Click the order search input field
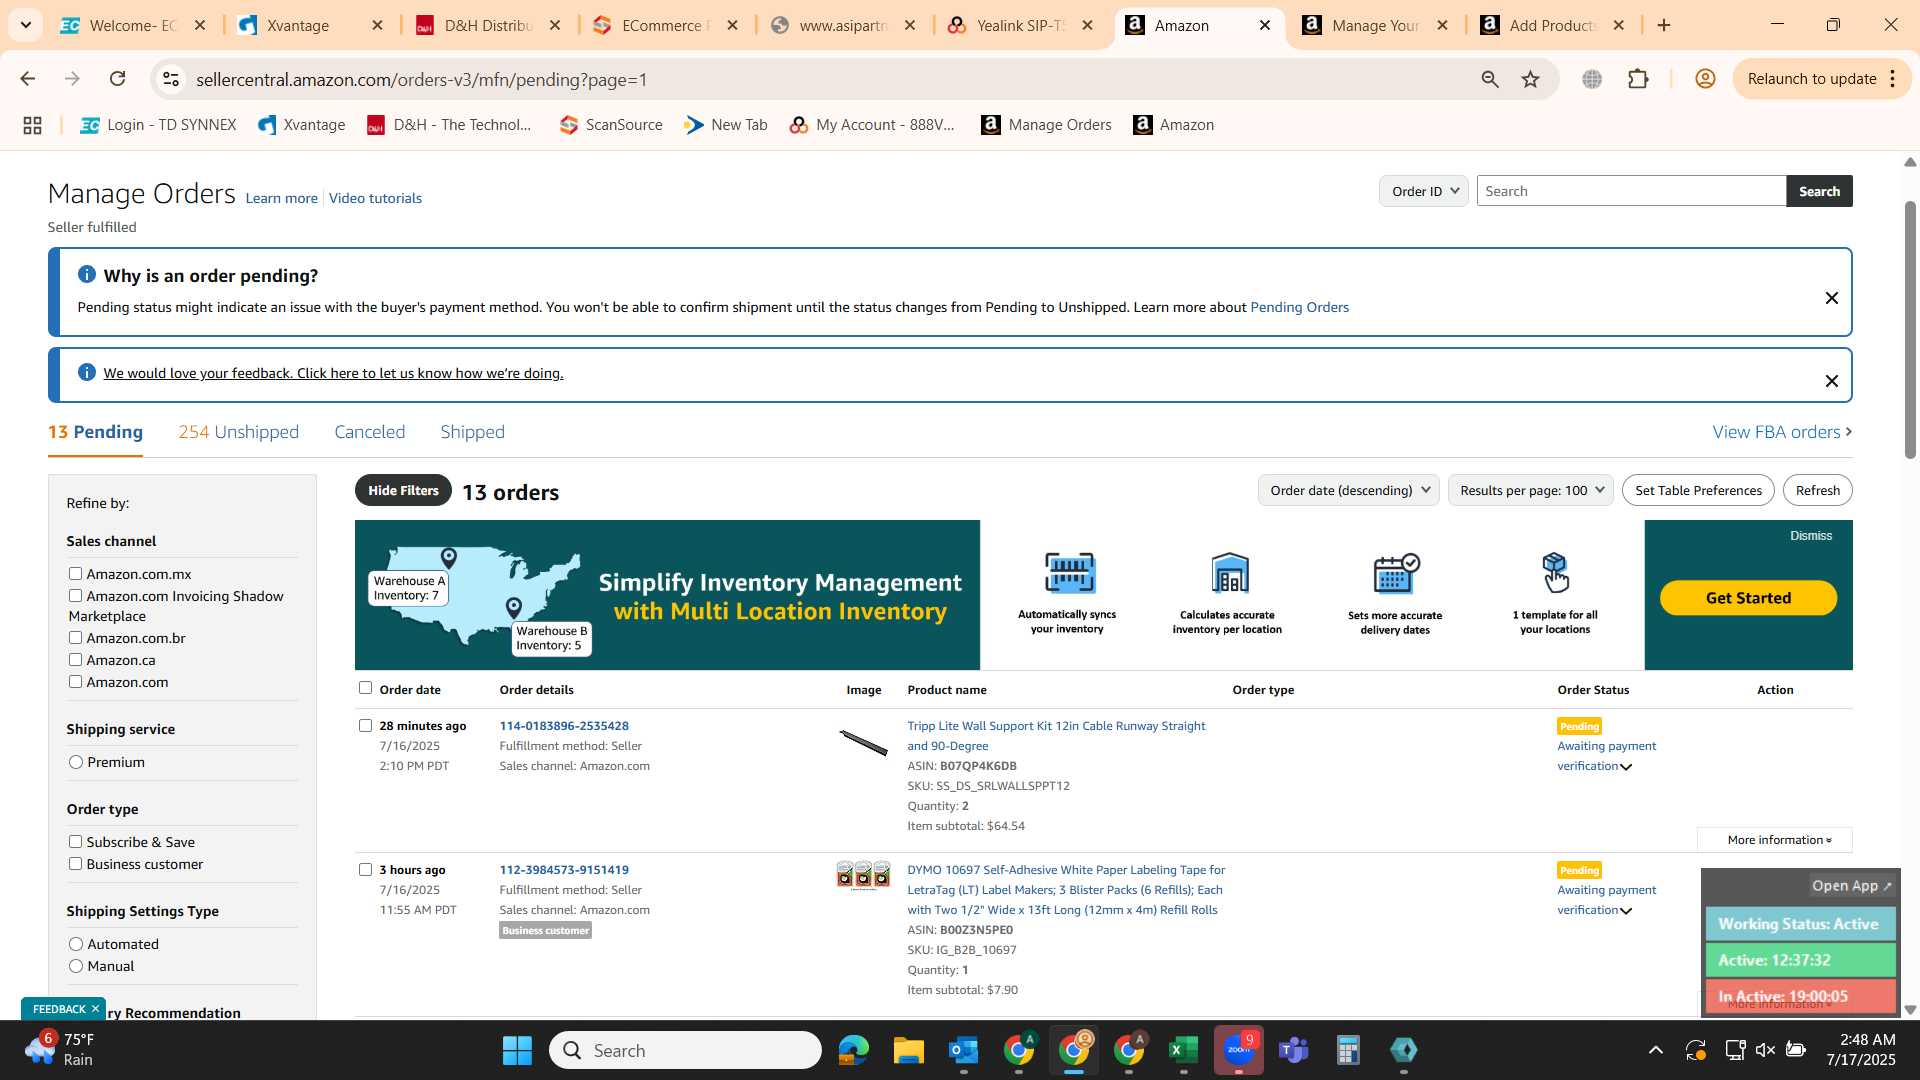1920x1080 pixels. pyautogui.click(x=1631, y=191)
